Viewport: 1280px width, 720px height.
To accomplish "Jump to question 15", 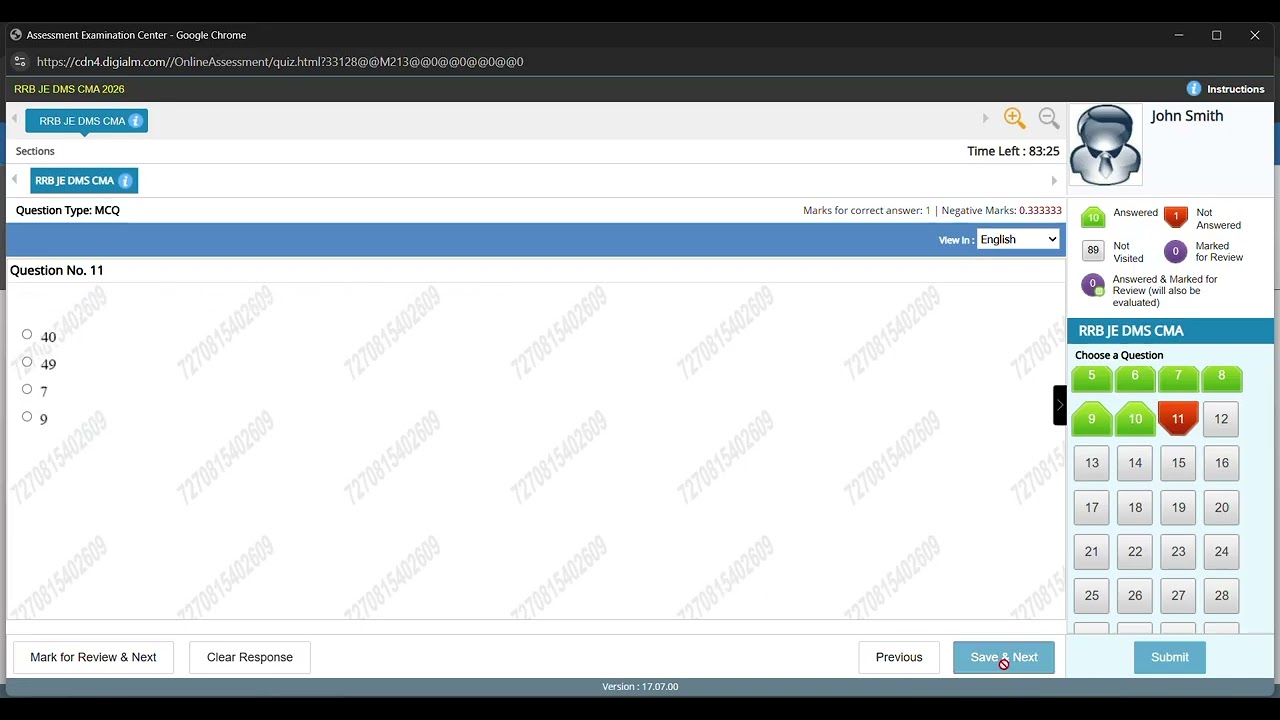I will click(1178, 463).
